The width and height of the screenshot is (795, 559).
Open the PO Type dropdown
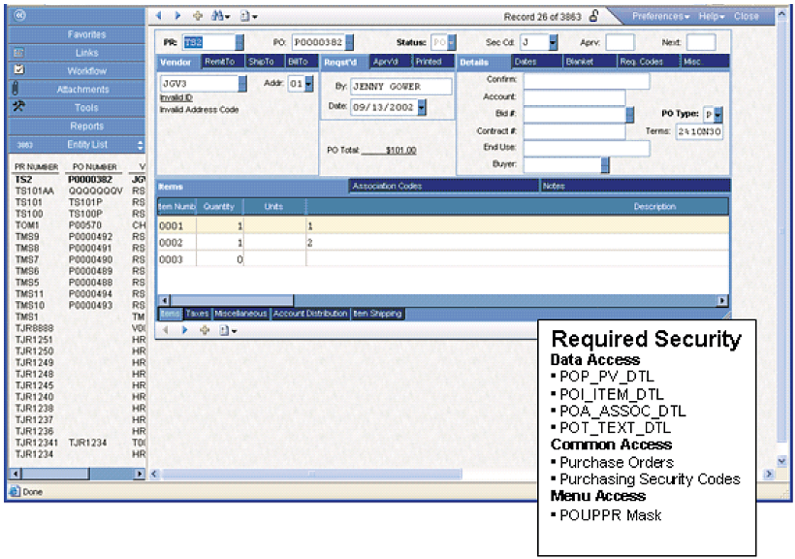tap(718, 115)
